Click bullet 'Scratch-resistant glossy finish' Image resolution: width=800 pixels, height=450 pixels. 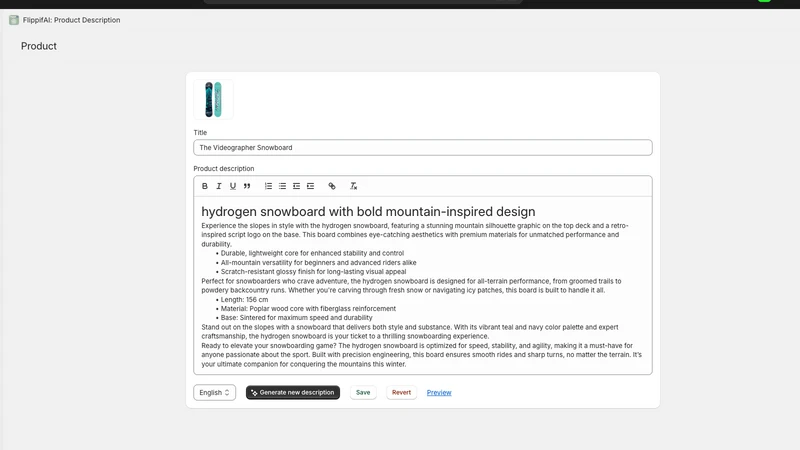pos(313,271)
